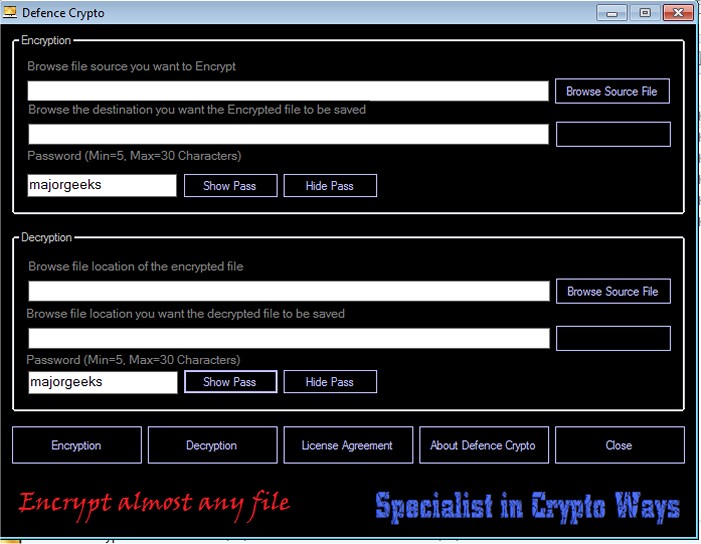Click the Encryption 'Password (Min=5, Max=30 Characters)' label
The image size is (701, 544).
pos(134,156)
